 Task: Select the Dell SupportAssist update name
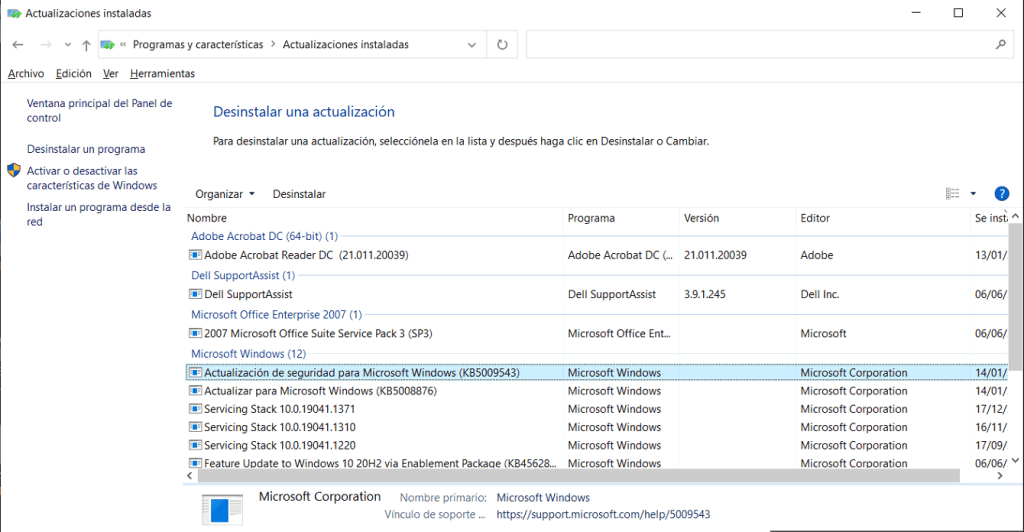[x=248, y=294]
